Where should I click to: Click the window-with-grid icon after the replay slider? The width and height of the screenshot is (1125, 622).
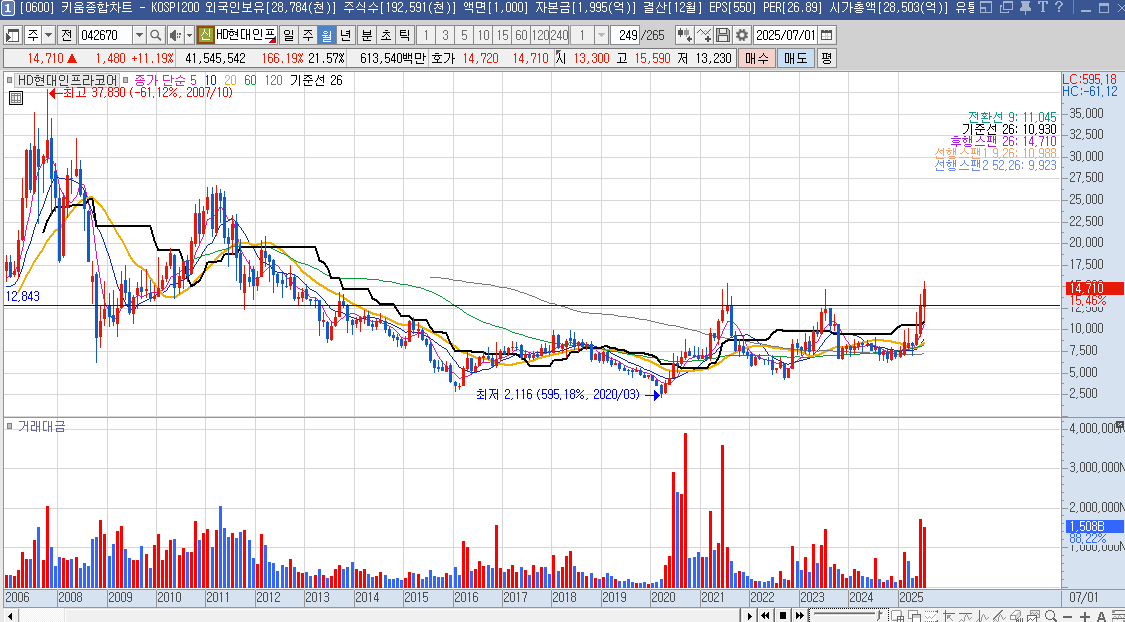[897, 616]
